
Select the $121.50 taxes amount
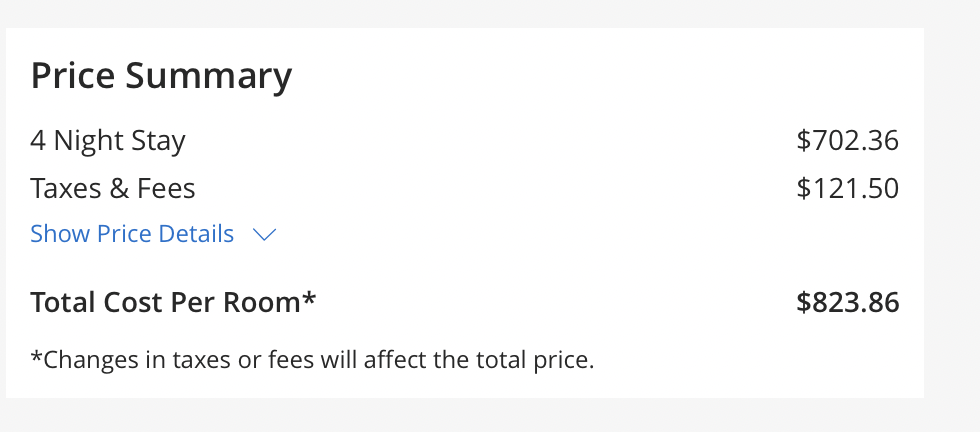848,188
